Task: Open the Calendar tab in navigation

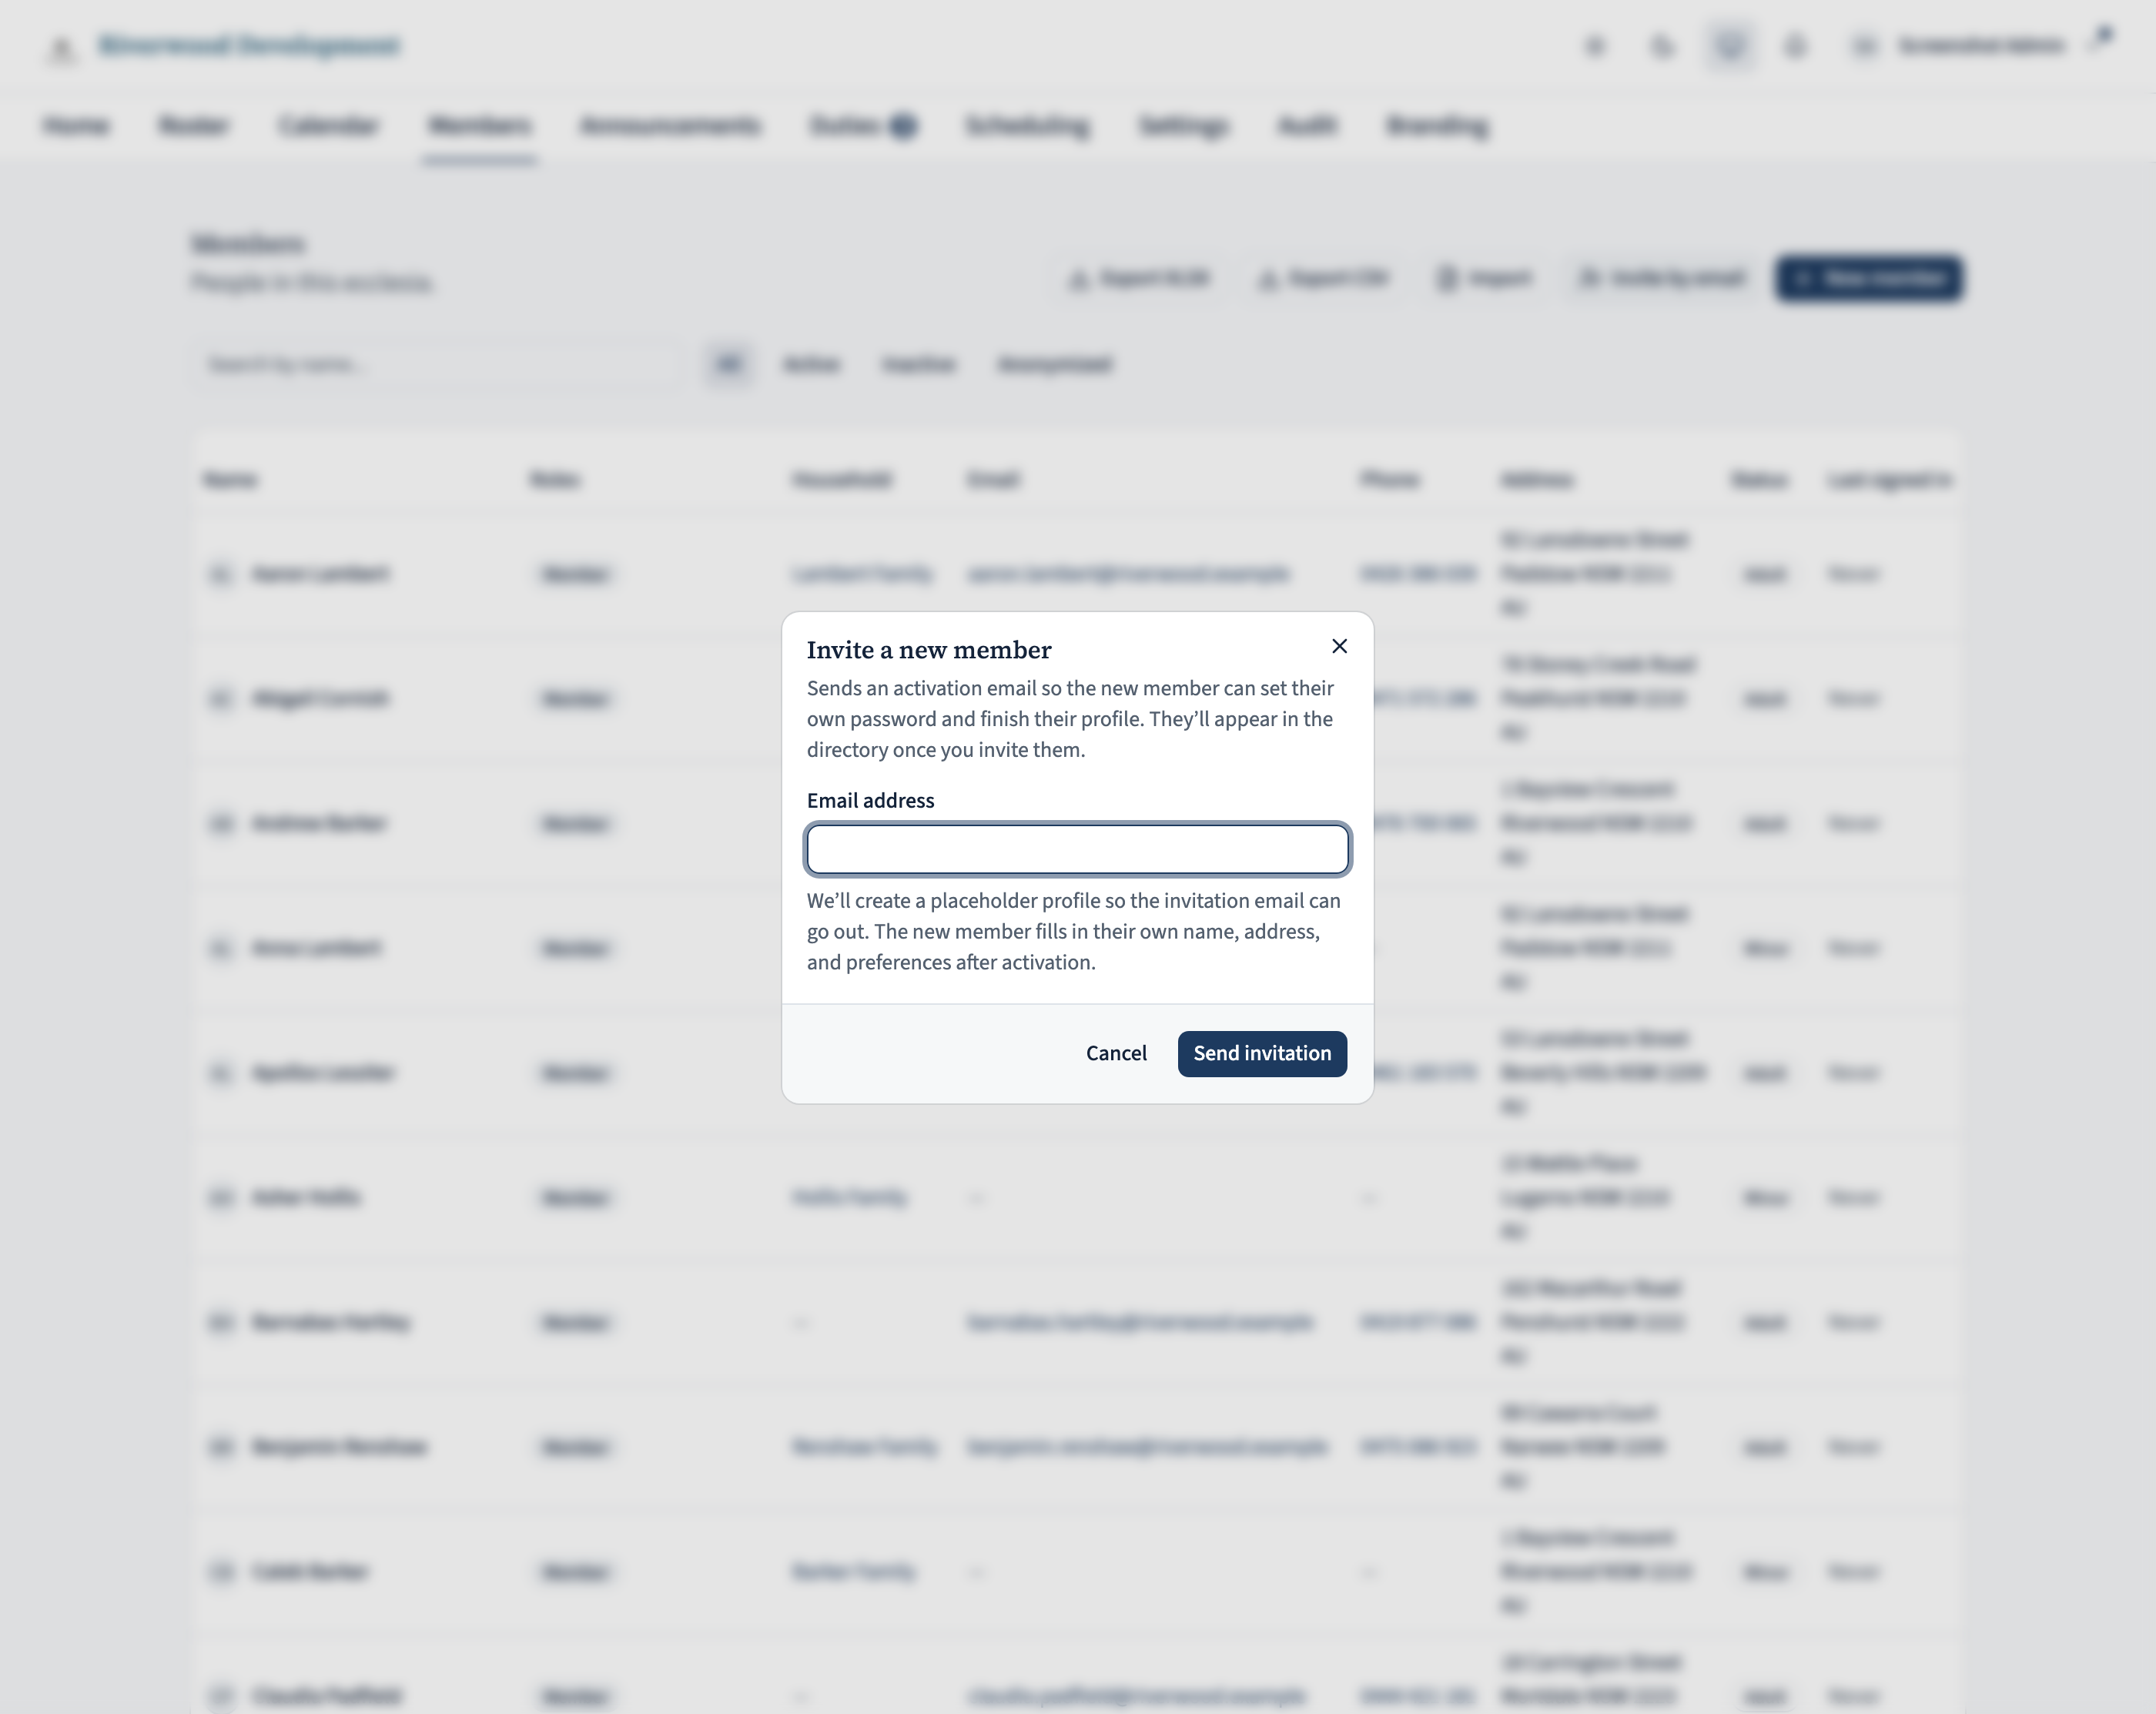Action: [x=328, y=126]
